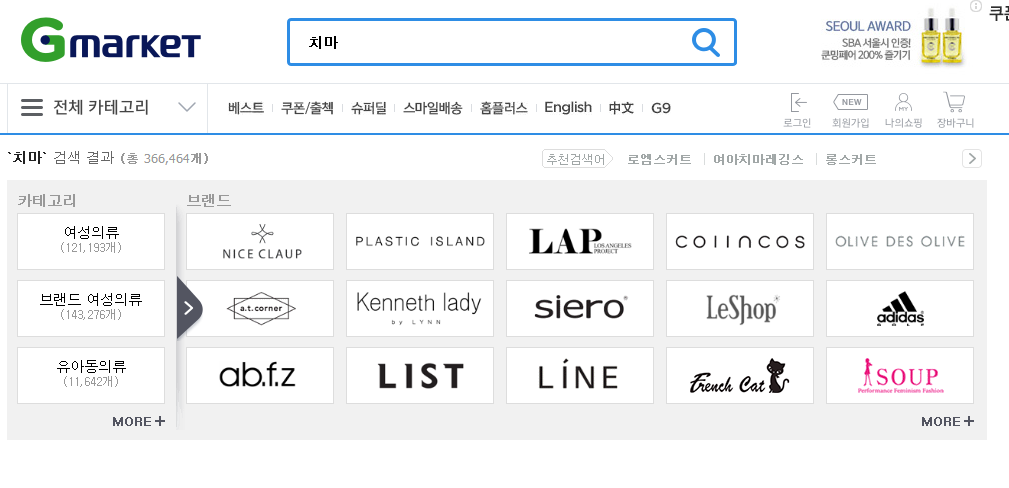The width and height of the screenshot is (1009, 488).
Task: Show more categories with MORE+
Action: point(138,421)
